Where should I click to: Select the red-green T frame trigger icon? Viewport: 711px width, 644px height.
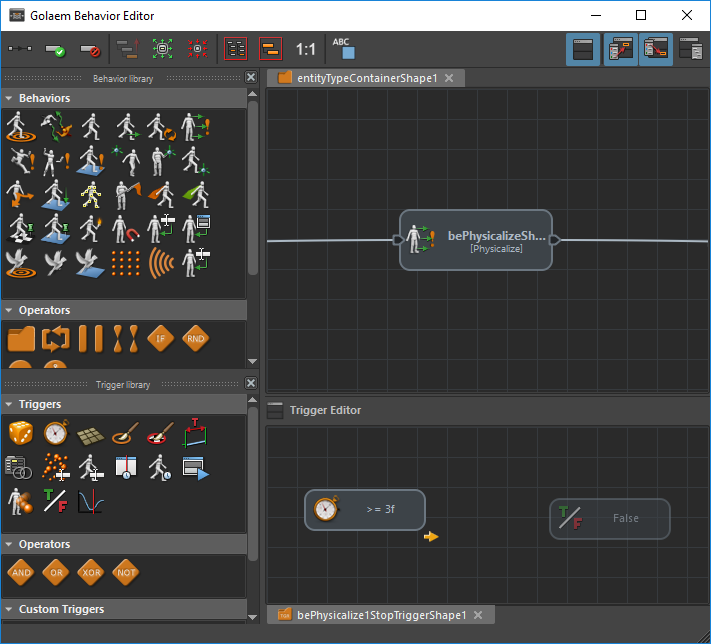(x=195, y=432)
